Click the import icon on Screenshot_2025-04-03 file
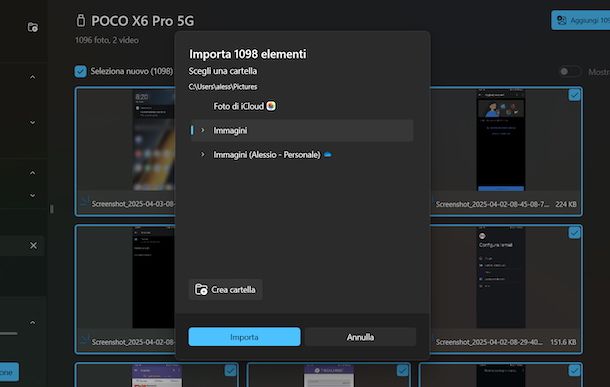This screenshot has width=610, height=387. coord(85,201)
